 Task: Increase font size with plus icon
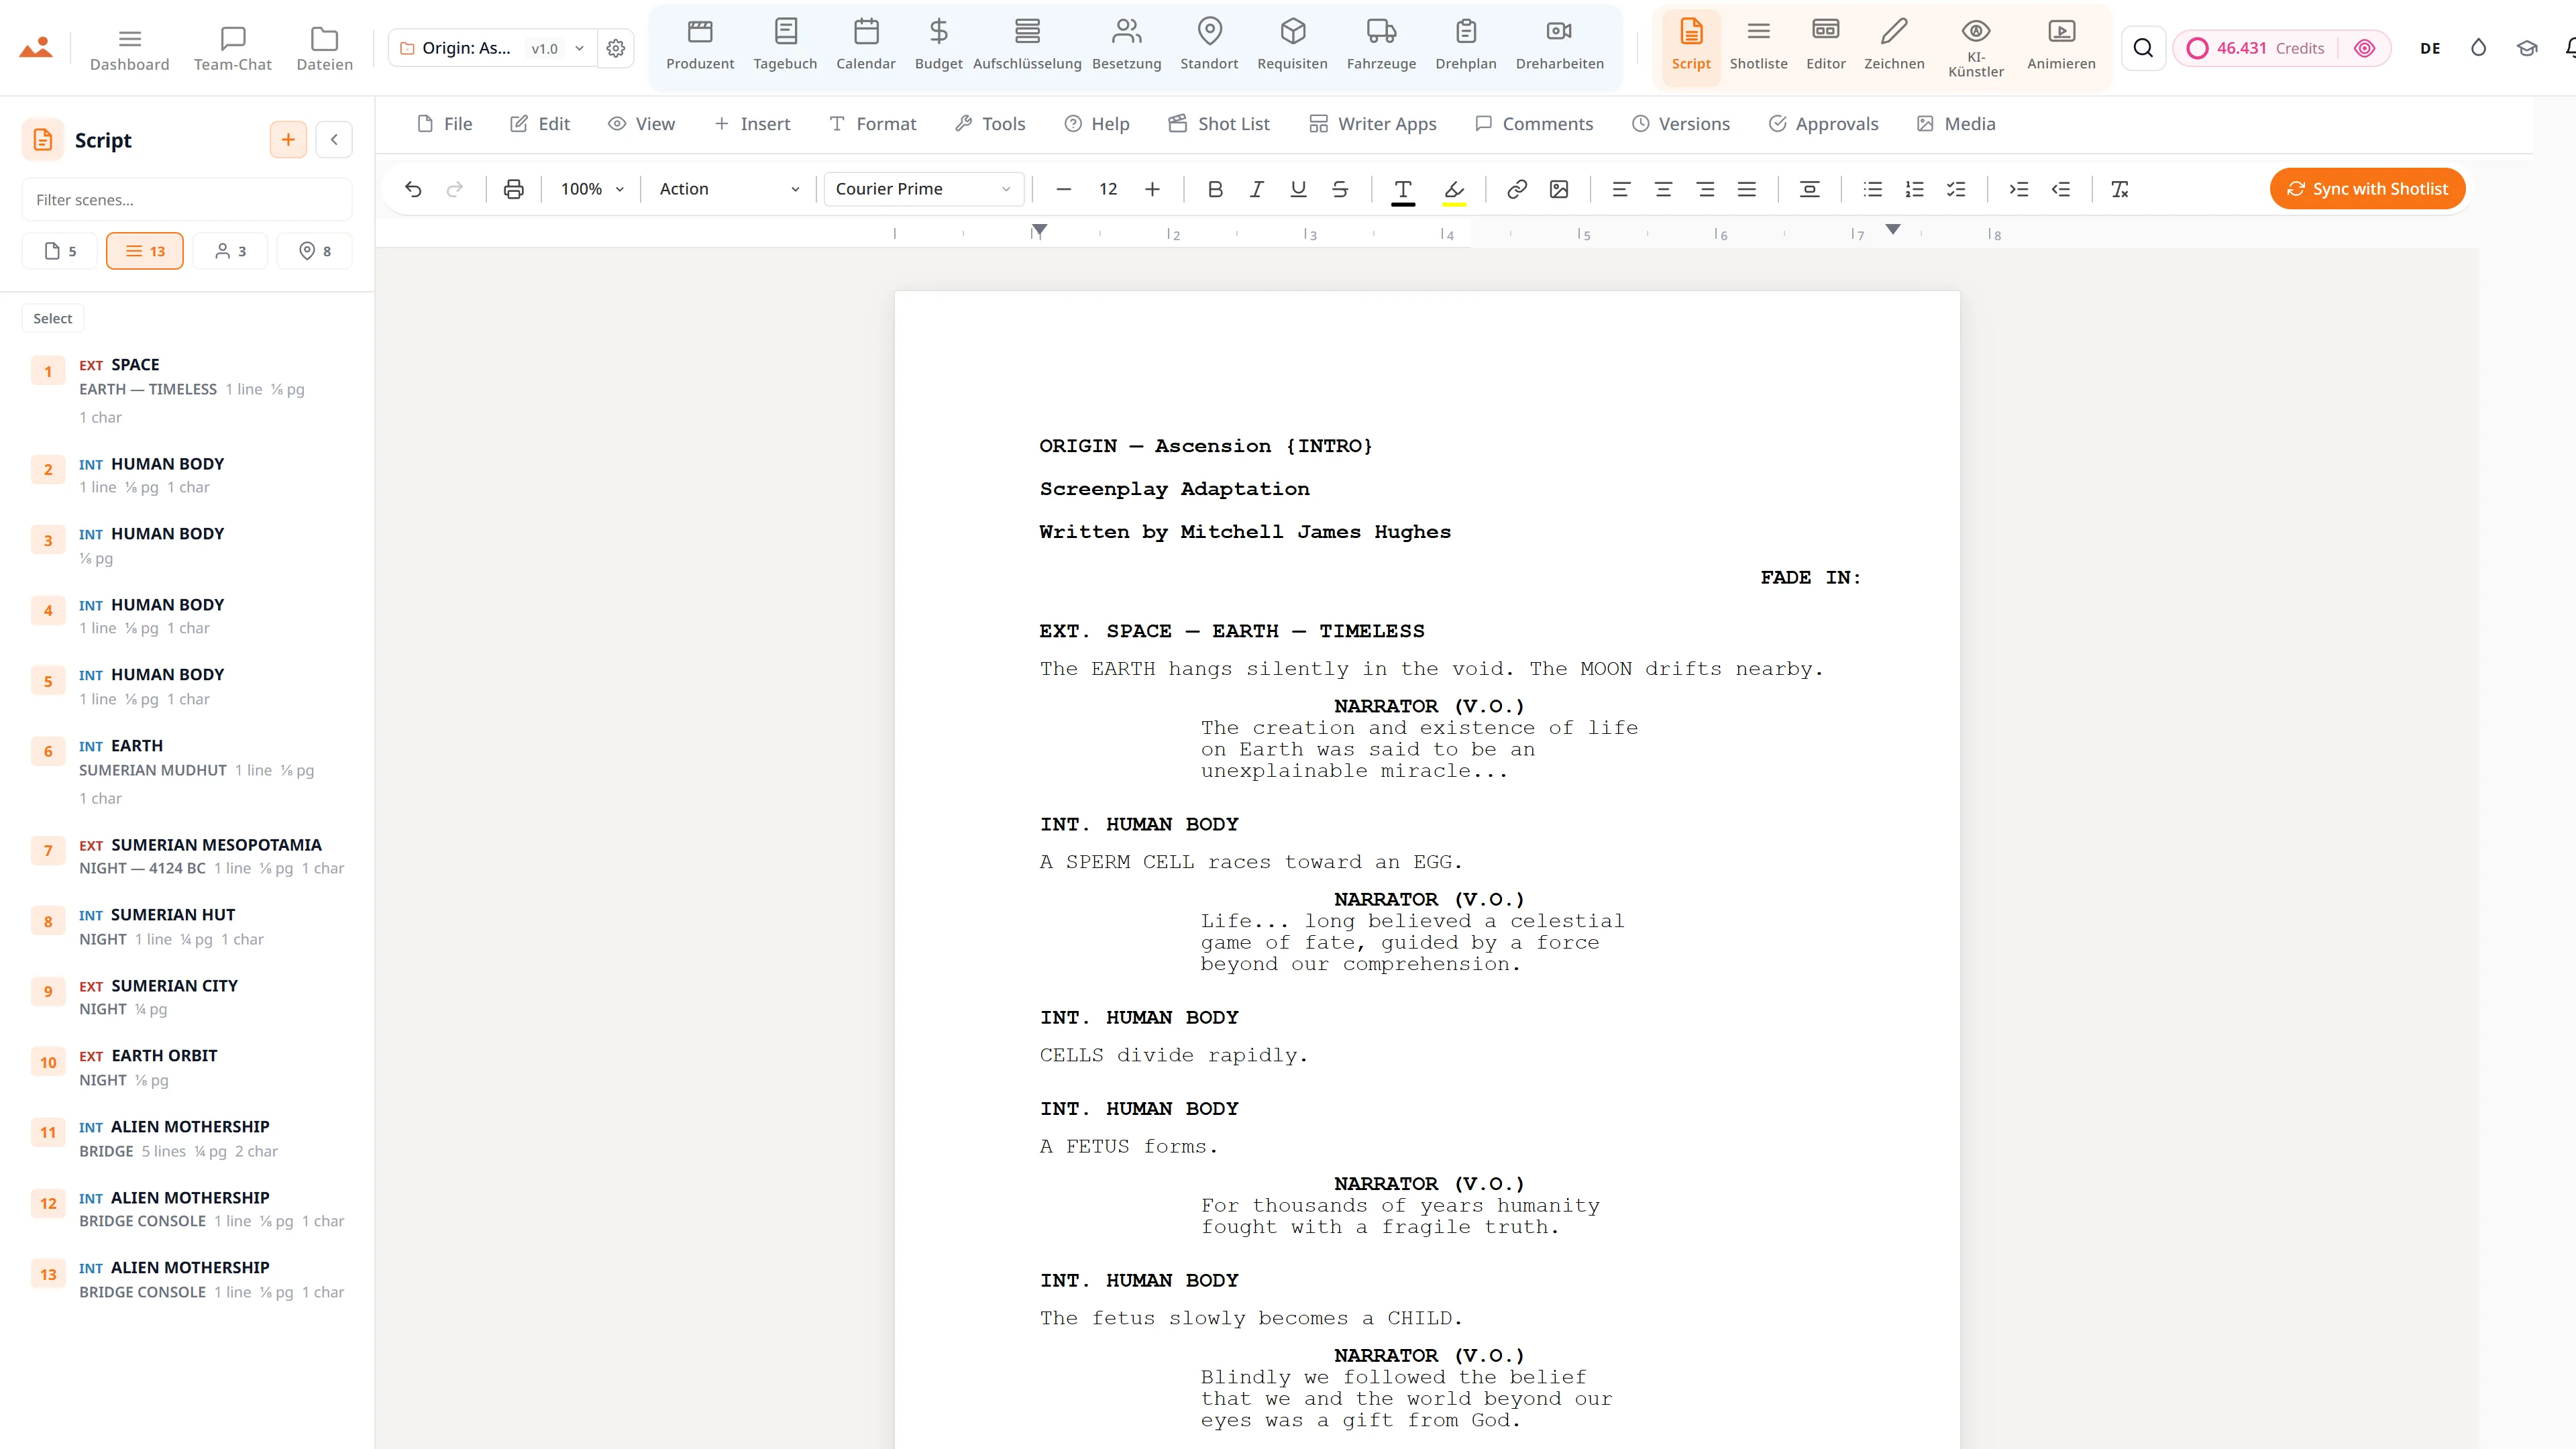[1152, 189]
